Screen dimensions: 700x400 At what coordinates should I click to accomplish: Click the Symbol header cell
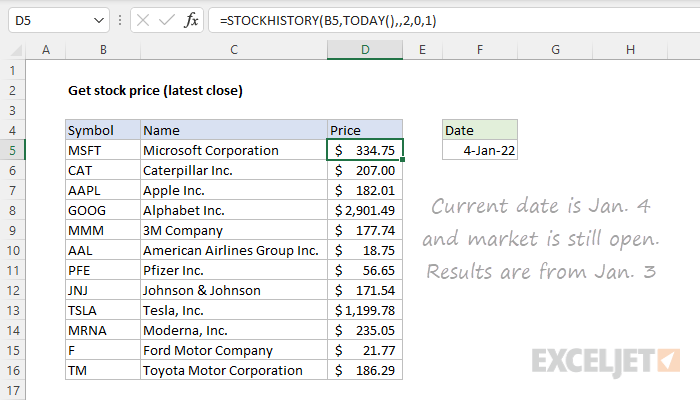pos(103,130)
